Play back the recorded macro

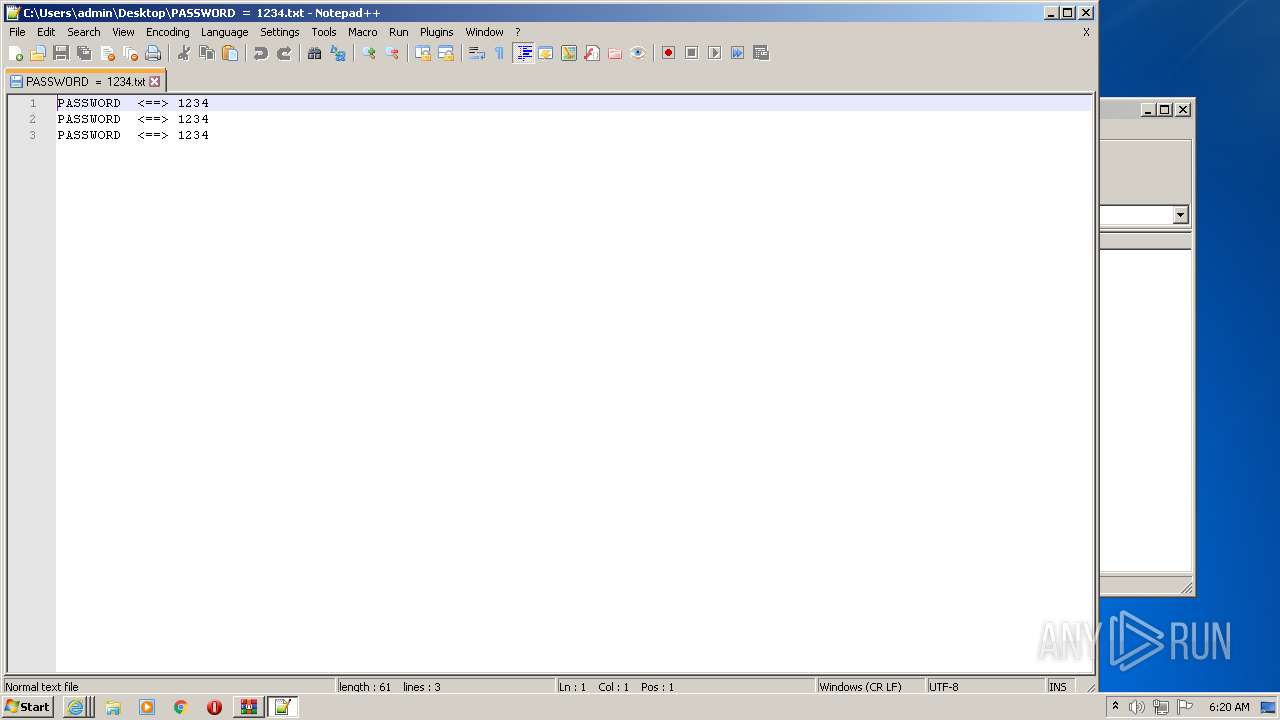click(715, 53)
